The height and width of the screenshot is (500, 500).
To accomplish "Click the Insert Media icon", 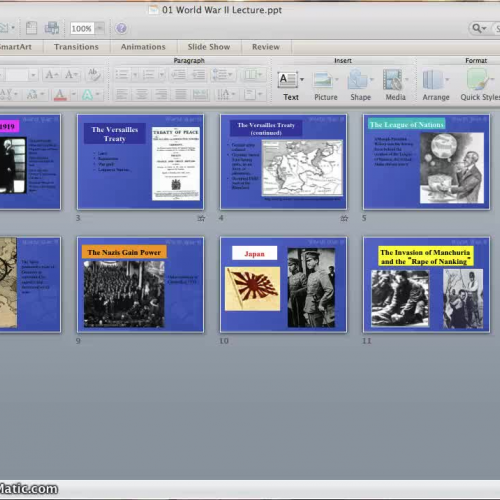I will (393, 79).
